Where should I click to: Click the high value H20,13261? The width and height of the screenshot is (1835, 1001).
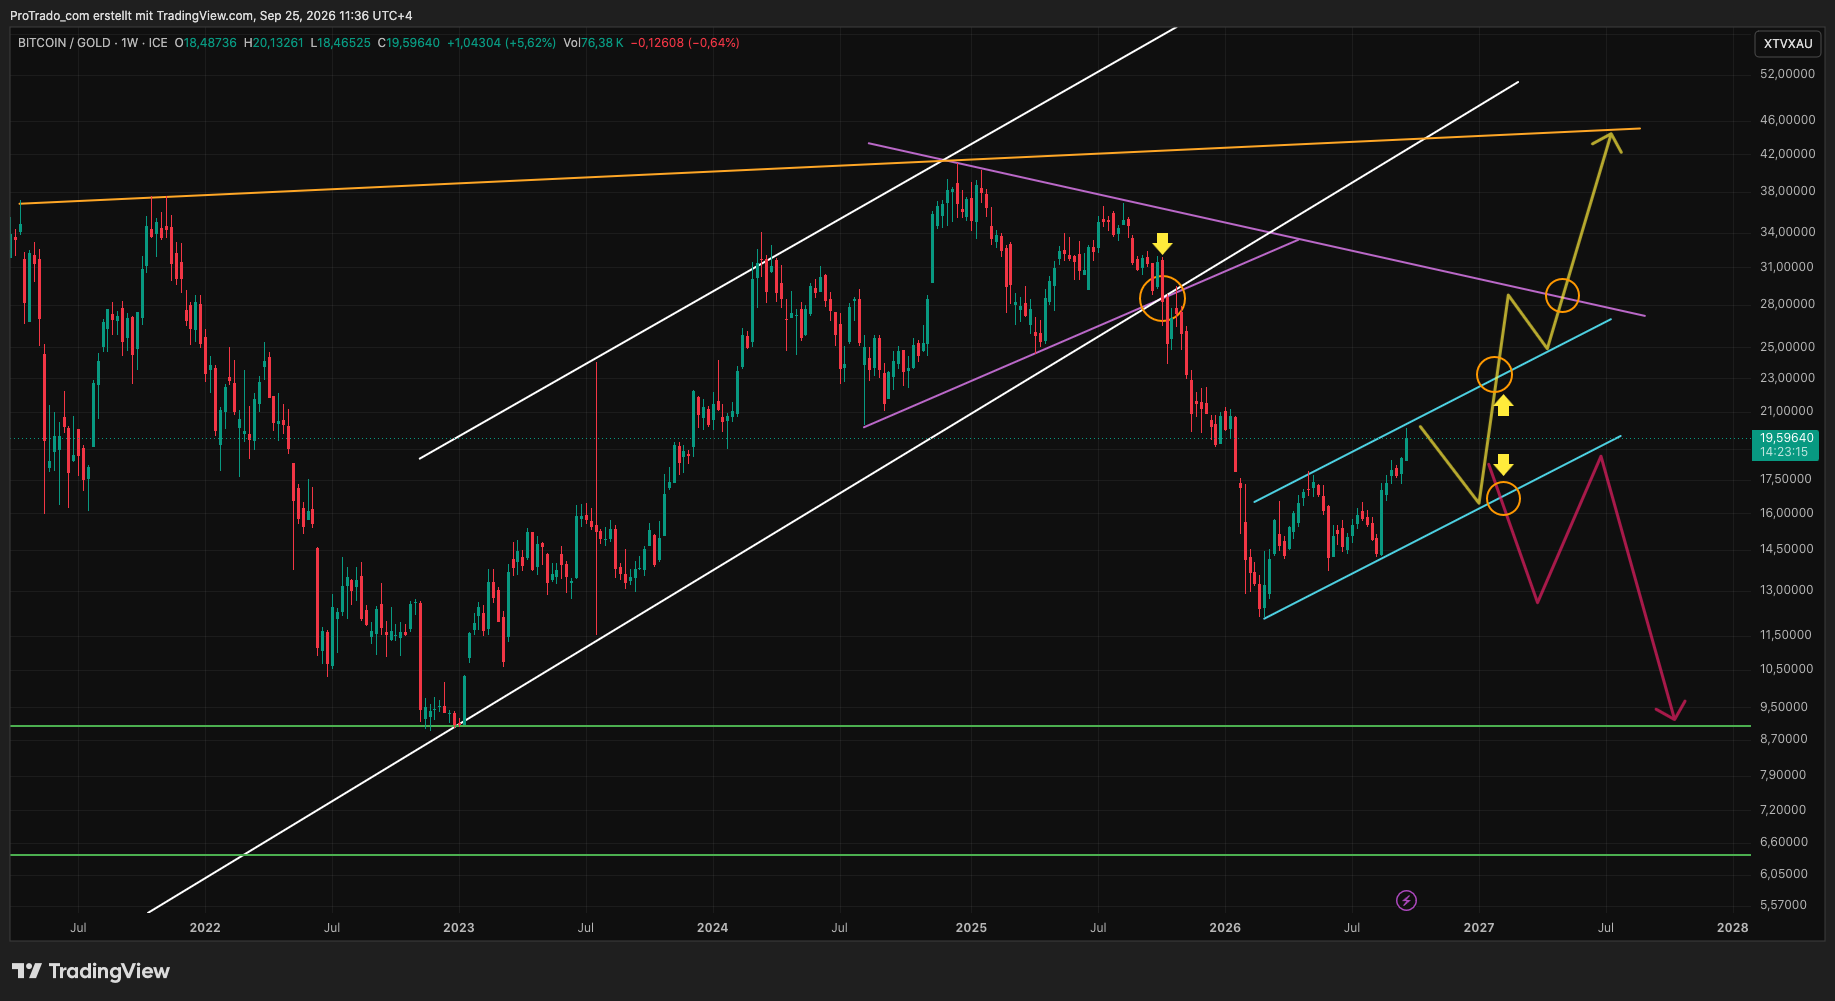tap(274, 43)
